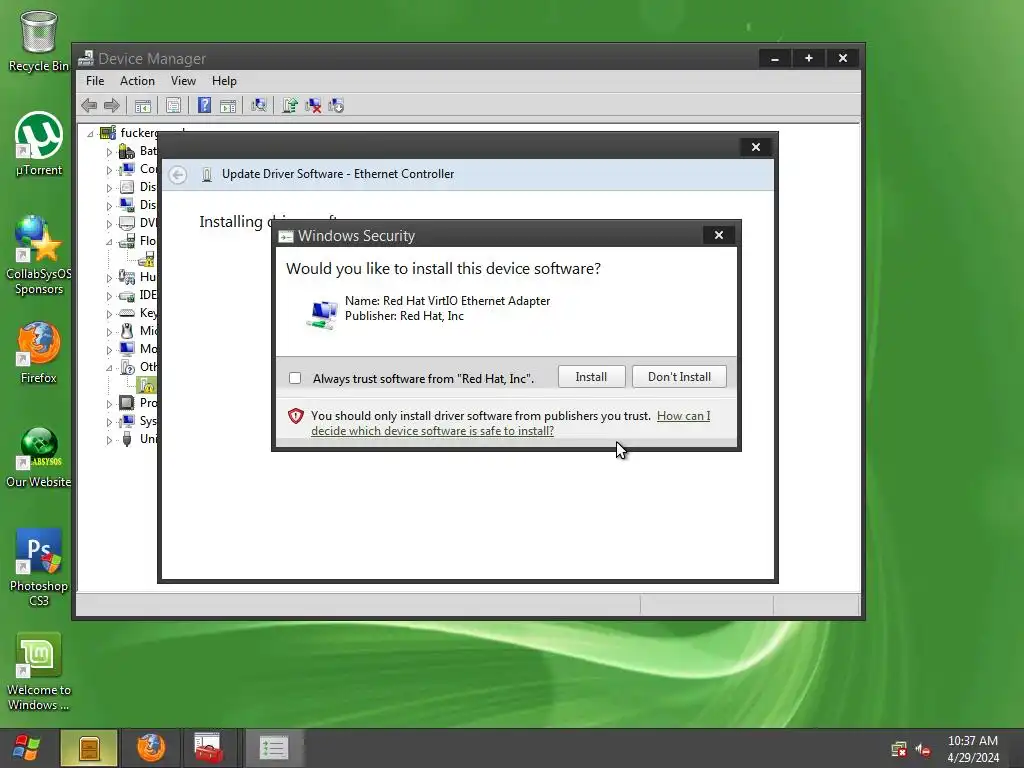Click the Update Driver Software toolbar icon

click(290, 105)
